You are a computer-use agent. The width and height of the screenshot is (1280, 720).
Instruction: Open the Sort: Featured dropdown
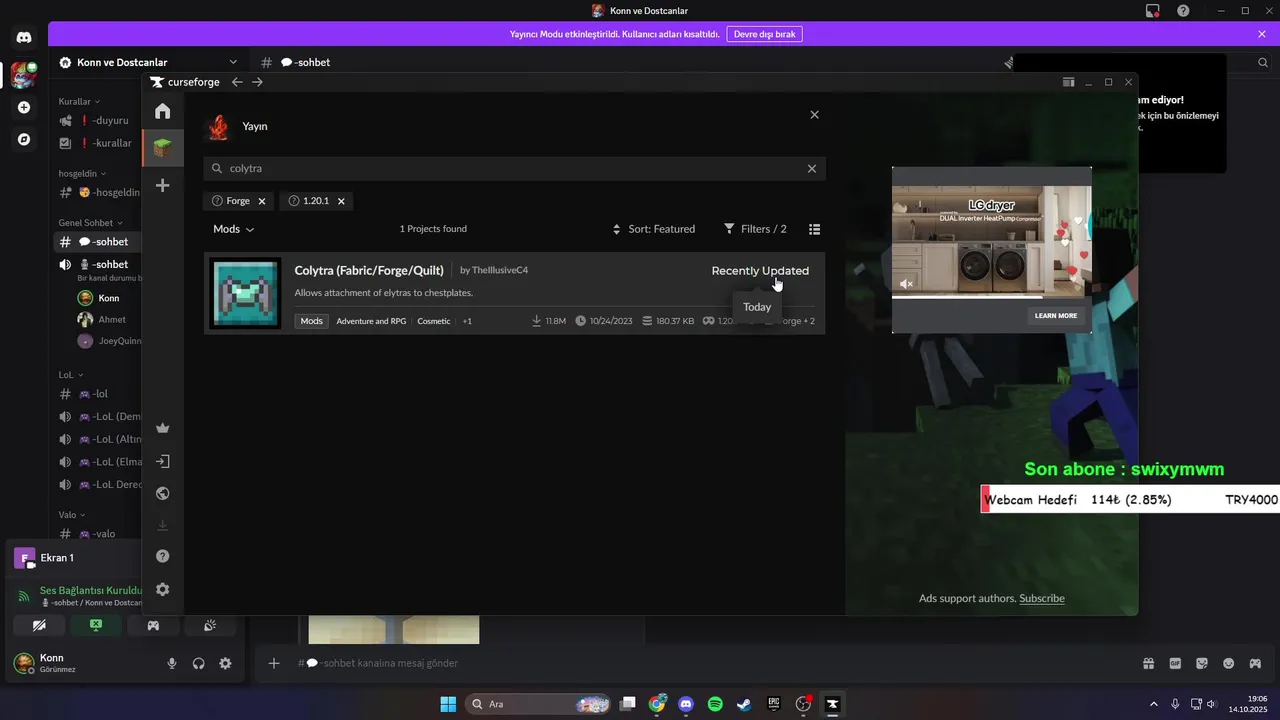click(x=654, y=229)
